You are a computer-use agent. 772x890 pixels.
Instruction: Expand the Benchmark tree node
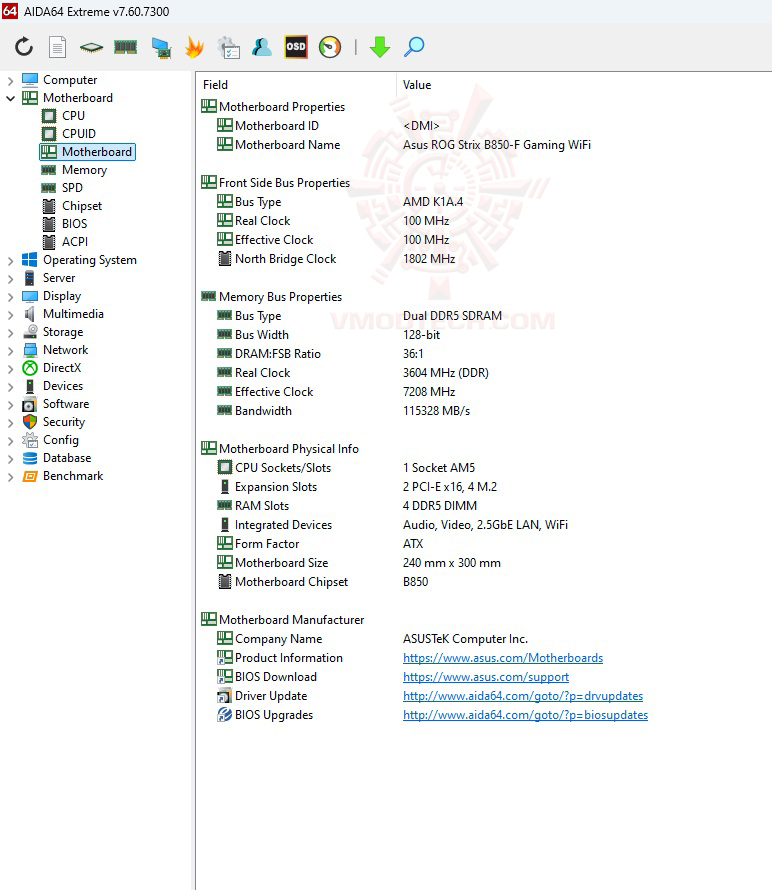tap(10, 477)
